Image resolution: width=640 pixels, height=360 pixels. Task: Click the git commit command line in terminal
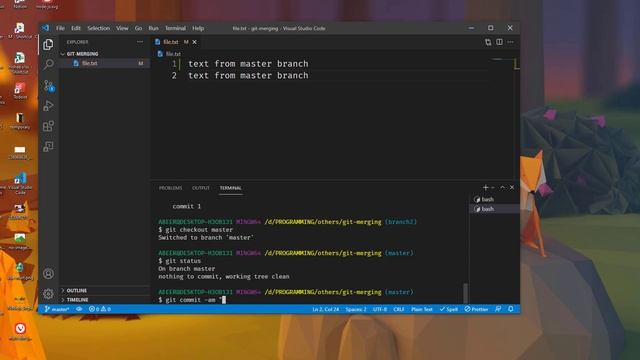[x=192, y=300]
